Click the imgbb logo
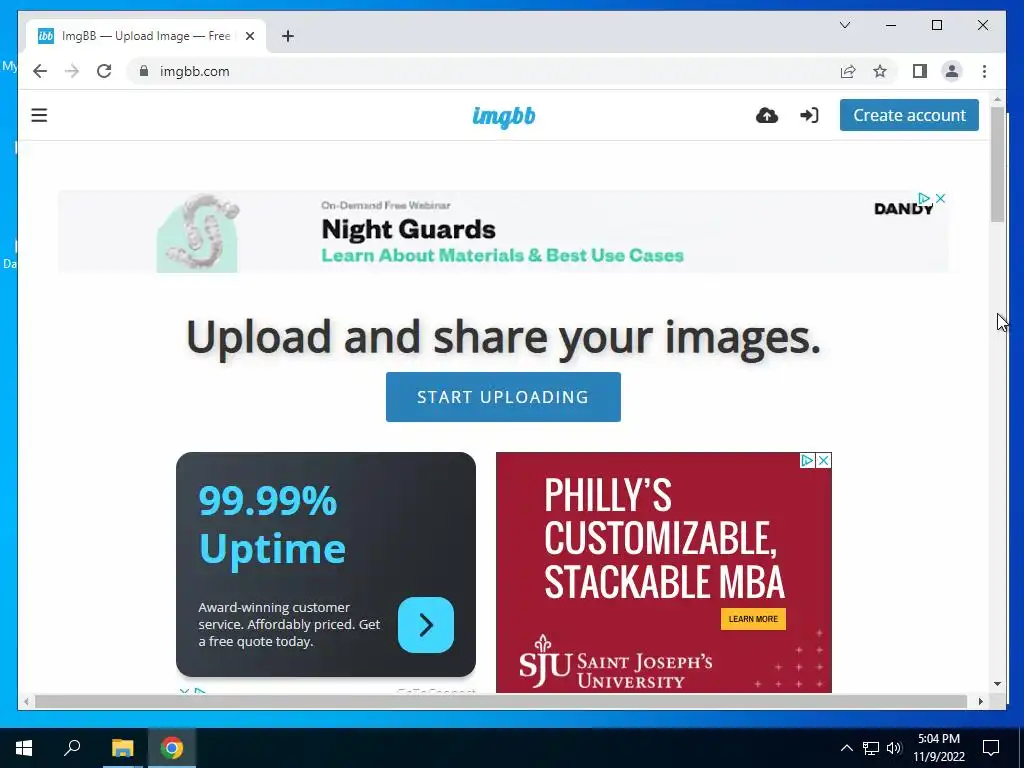This screenshot has width=1024, height=768. (504, 116)
